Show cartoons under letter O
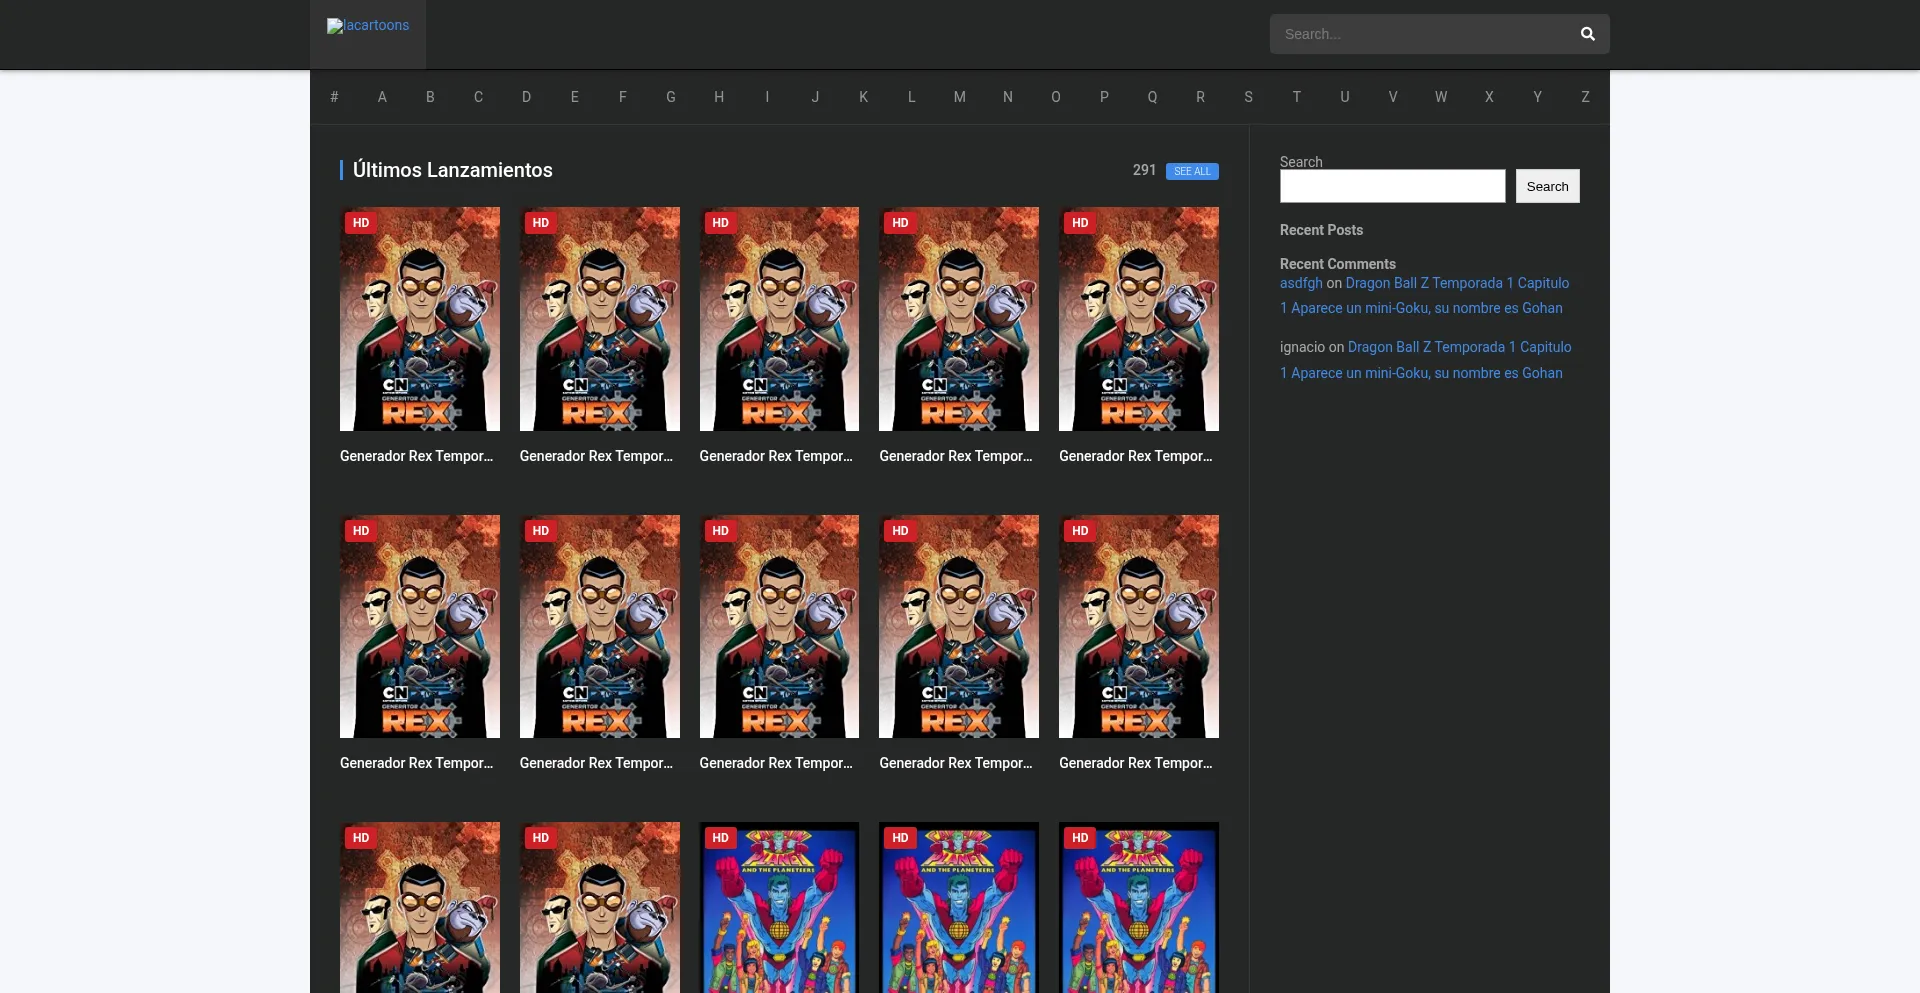The width and height of the screenshot is (1920, 993). point(1056,97)
